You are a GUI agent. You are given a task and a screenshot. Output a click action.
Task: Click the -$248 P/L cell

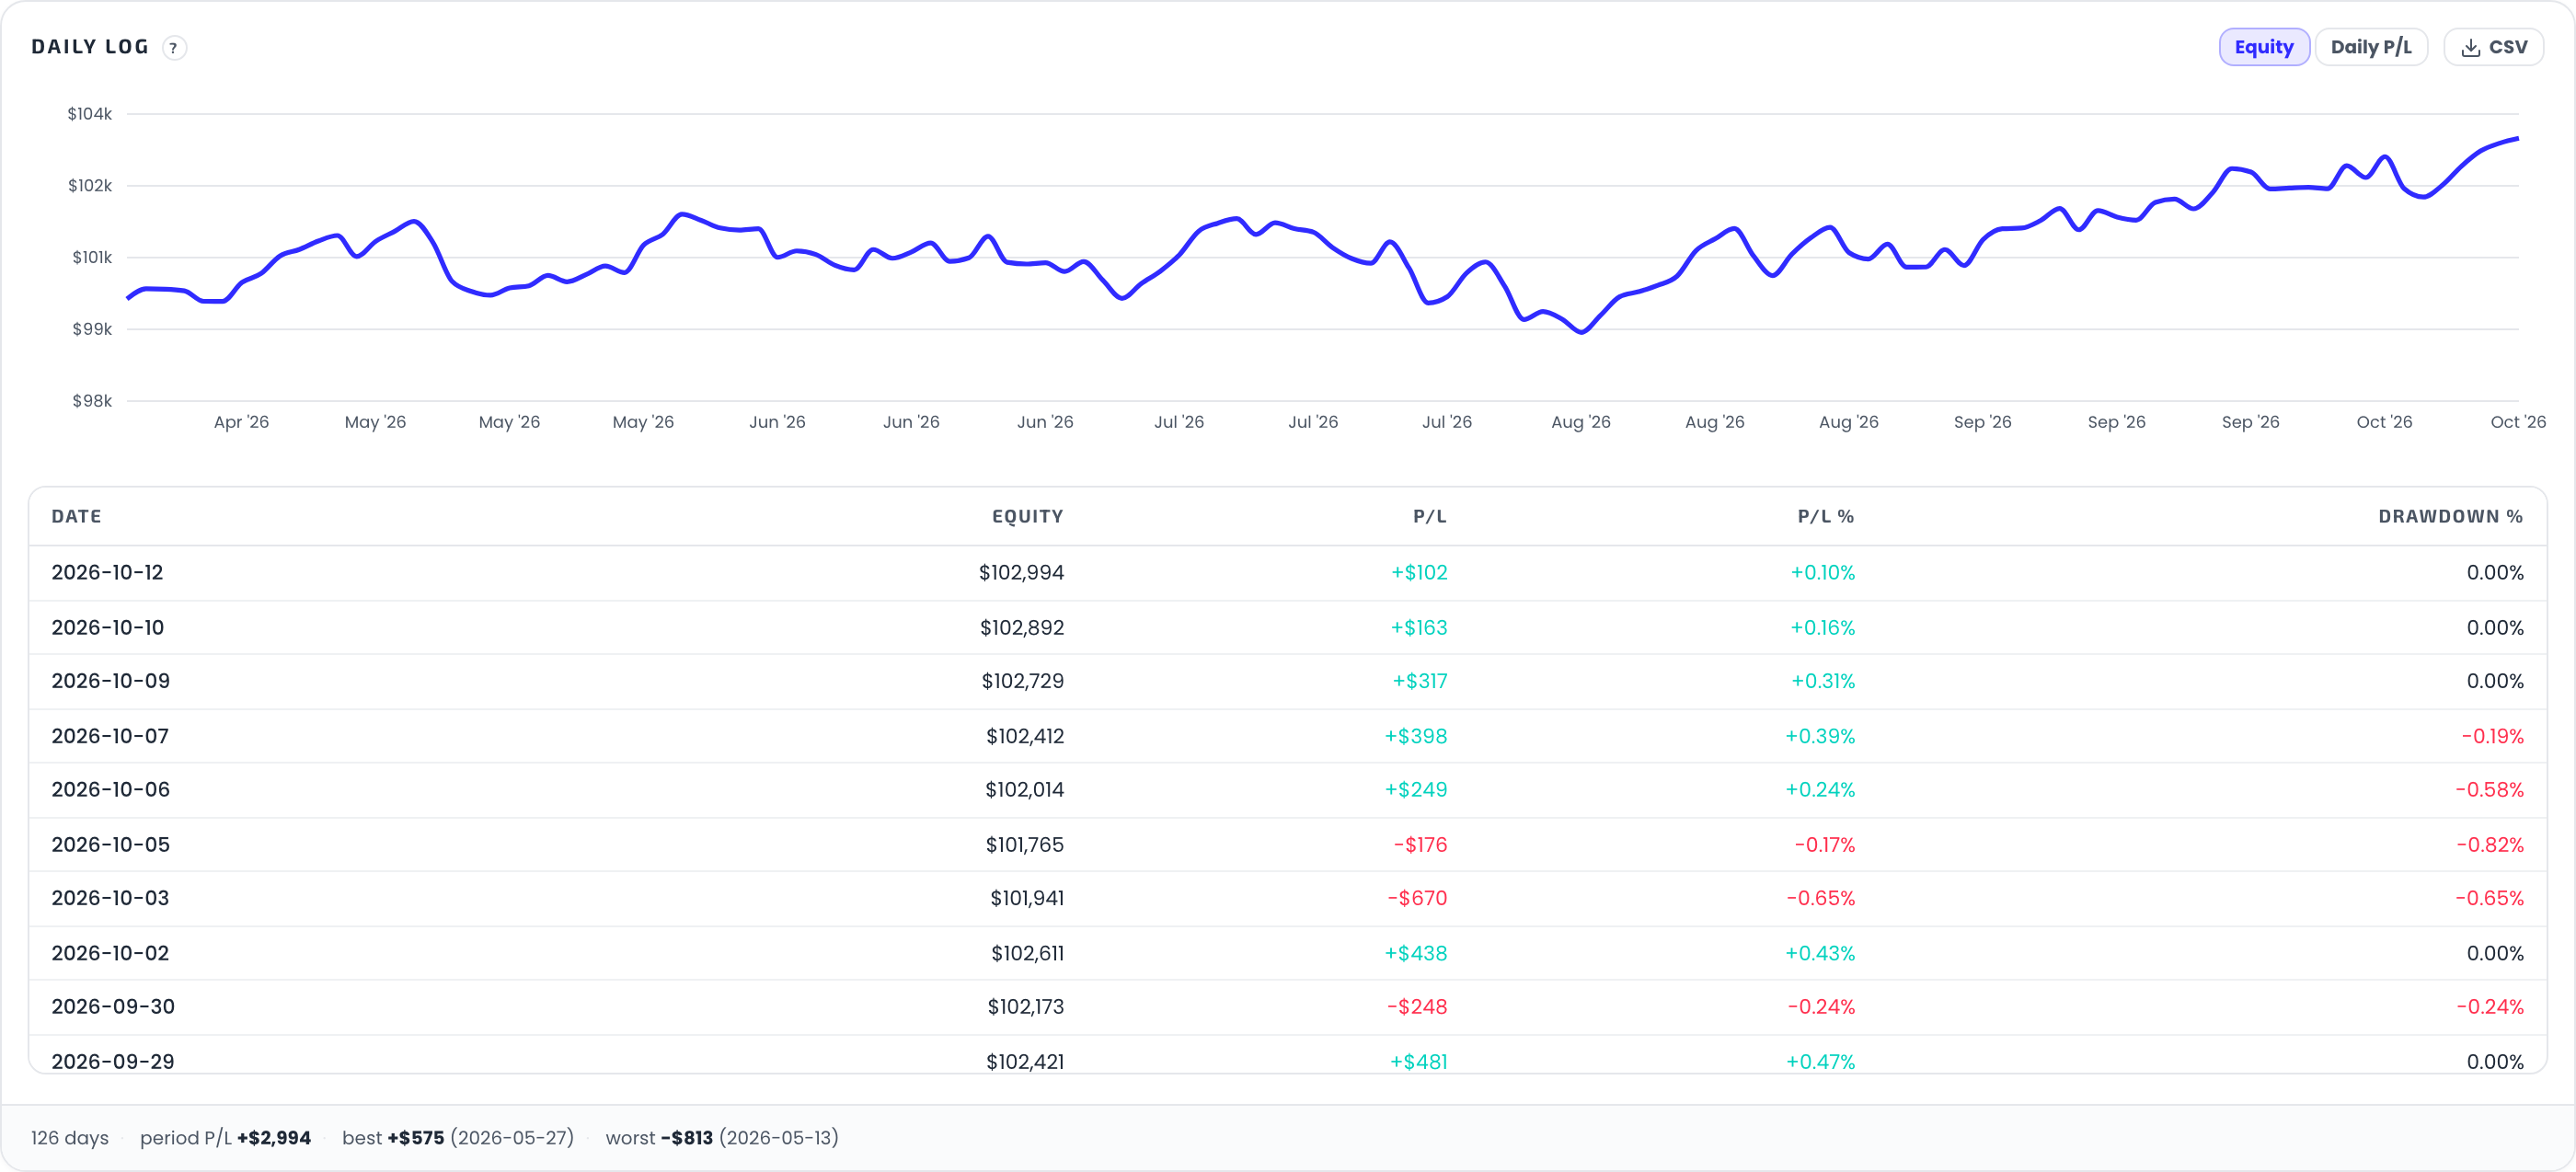tap(1417, 1006)
